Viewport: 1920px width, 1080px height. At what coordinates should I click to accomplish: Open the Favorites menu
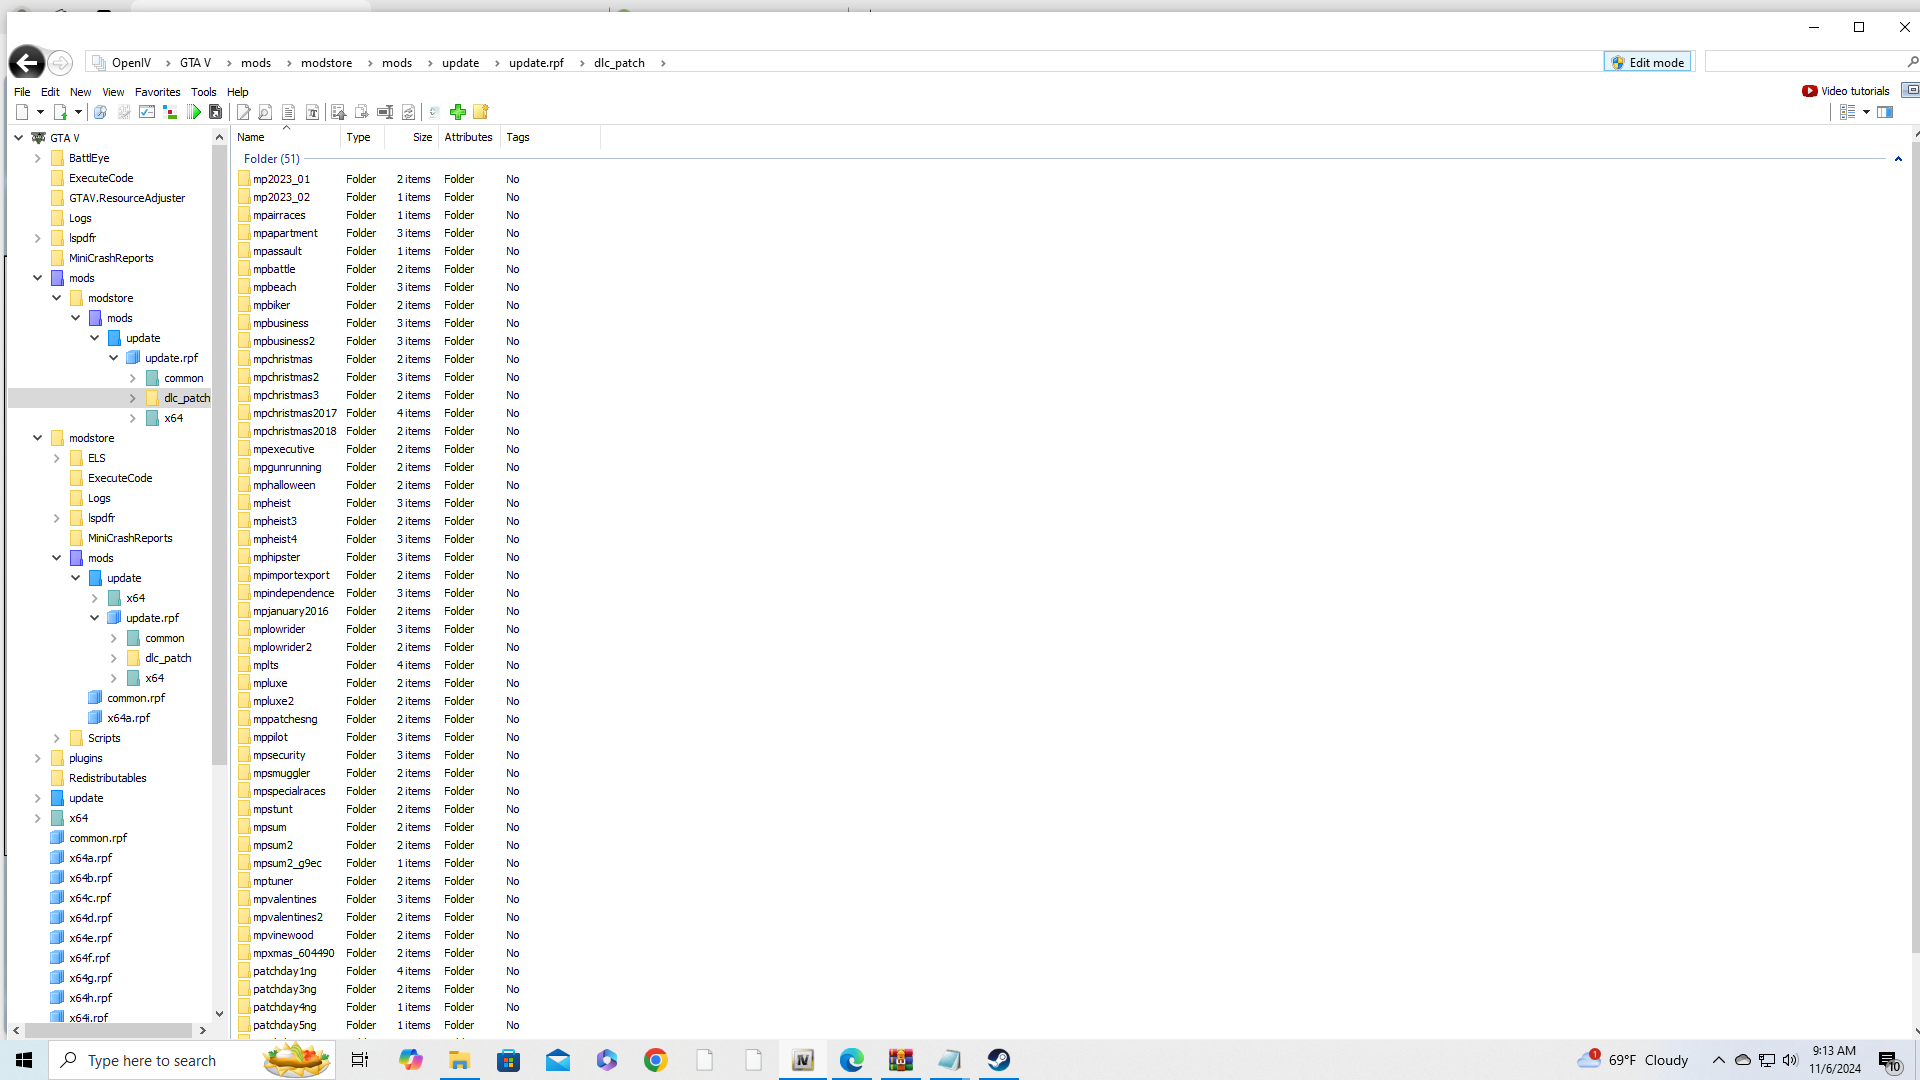click(157, 92)
